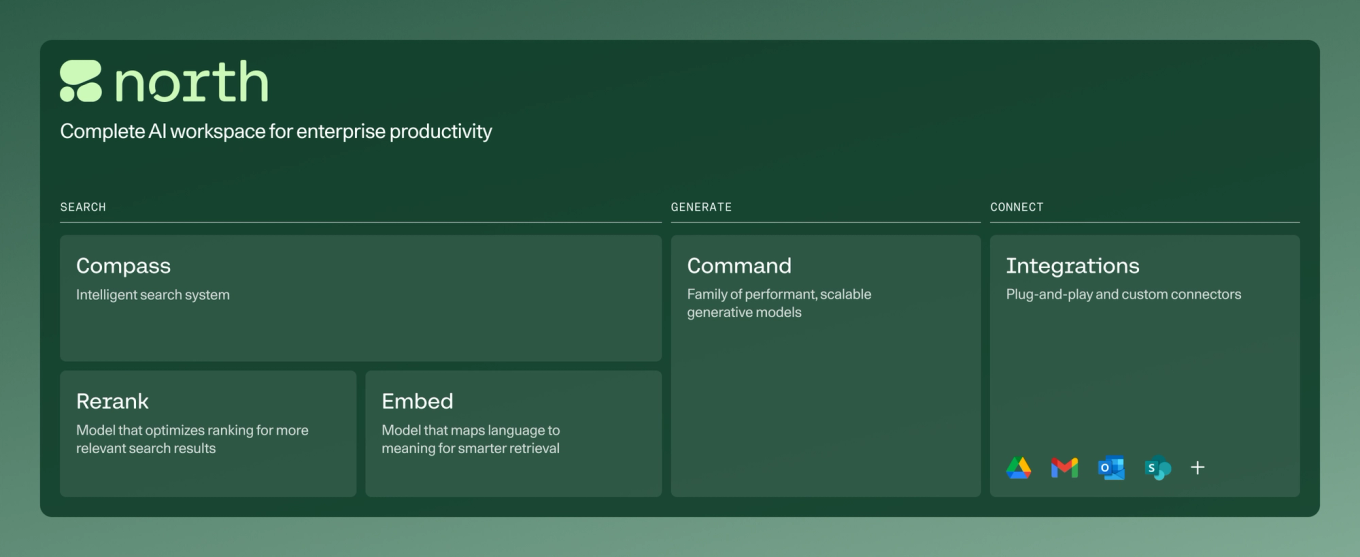Click the Command title text
The height and width of the screenshot is (557, 1360).
pos(739,266)
